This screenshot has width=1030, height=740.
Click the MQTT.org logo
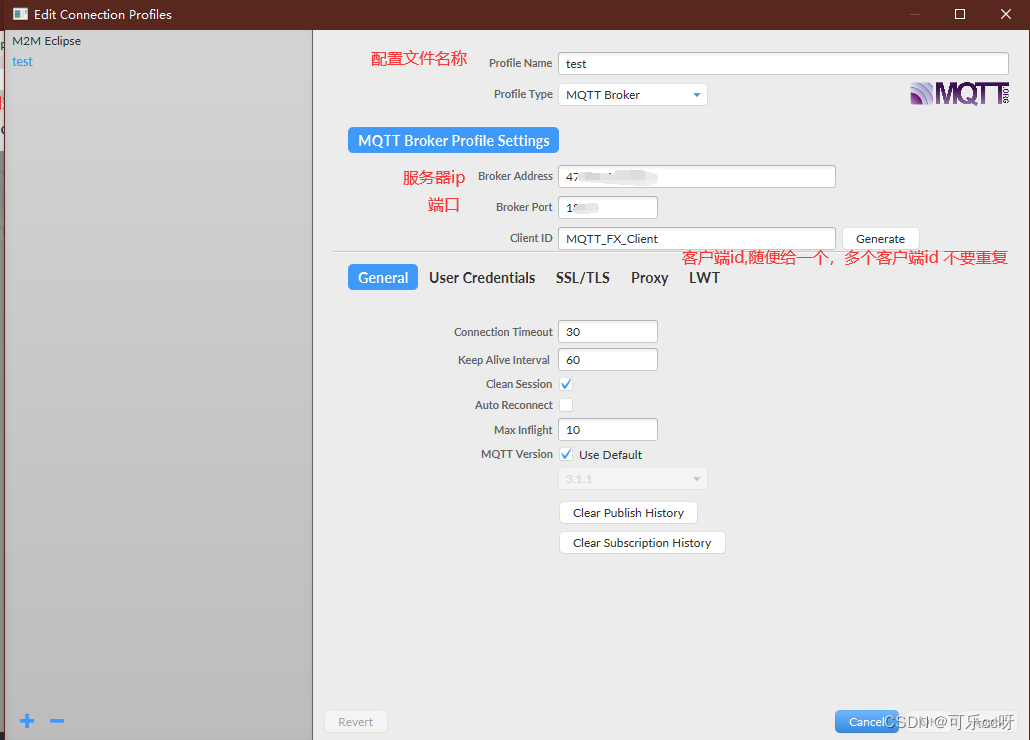pyautogui.click(x=959, y=94)
